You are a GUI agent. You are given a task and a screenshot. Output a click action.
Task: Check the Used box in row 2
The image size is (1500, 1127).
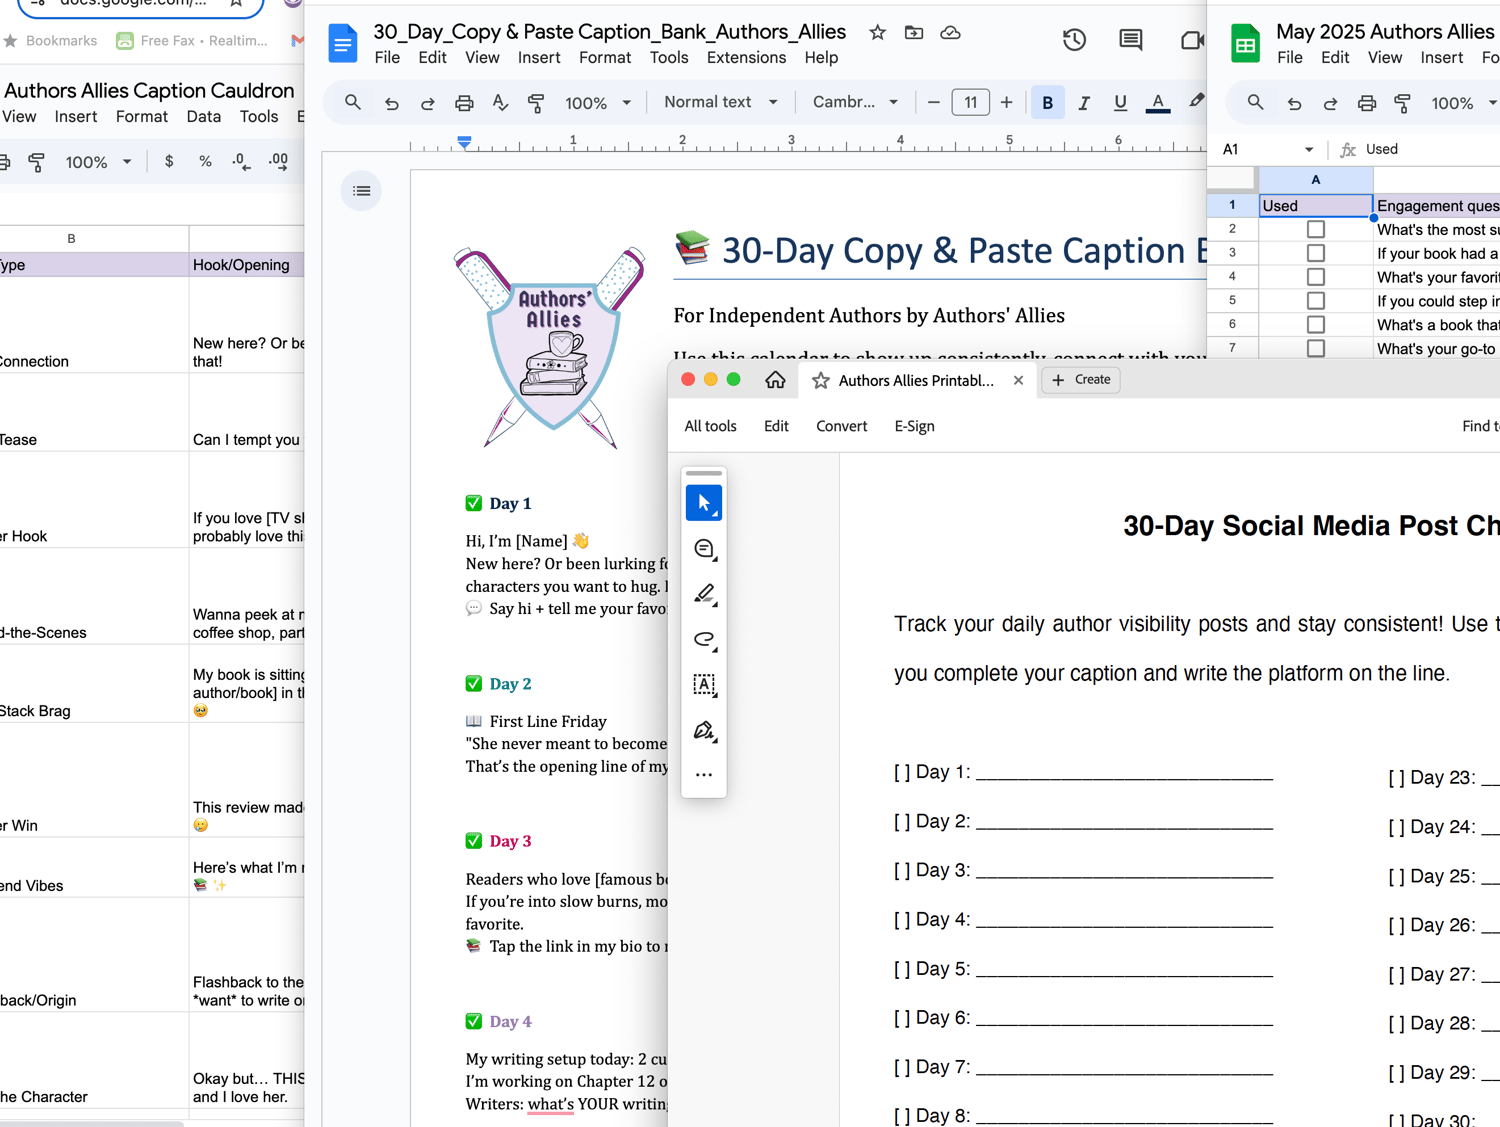click(x=1316, y=229)
